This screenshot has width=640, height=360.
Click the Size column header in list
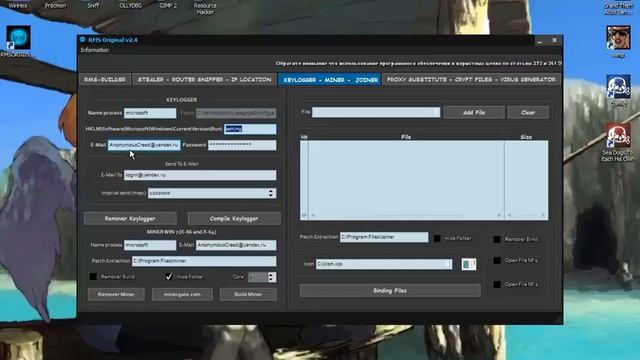coord(526,137)
